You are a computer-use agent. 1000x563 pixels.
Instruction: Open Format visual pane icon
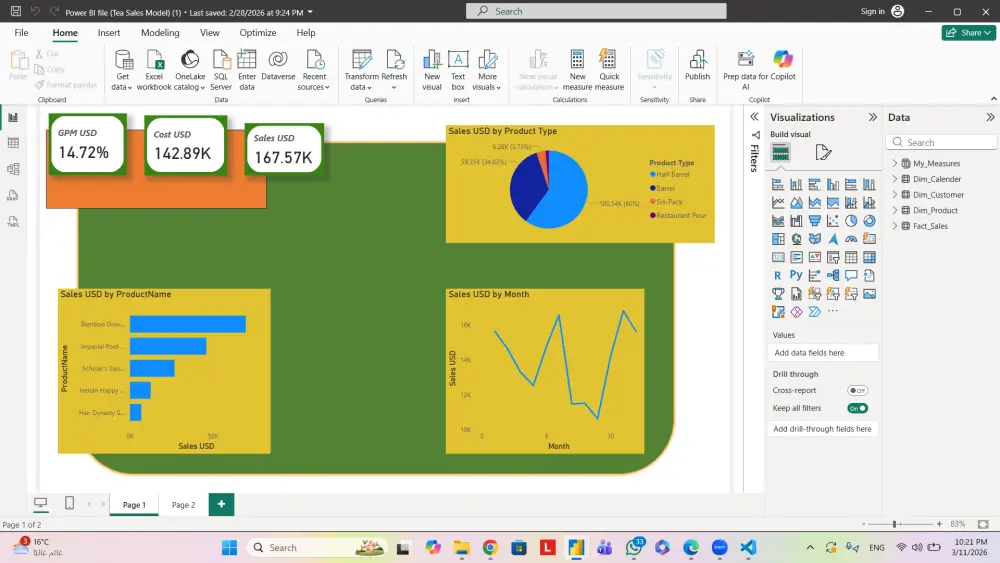coord(823,153)
